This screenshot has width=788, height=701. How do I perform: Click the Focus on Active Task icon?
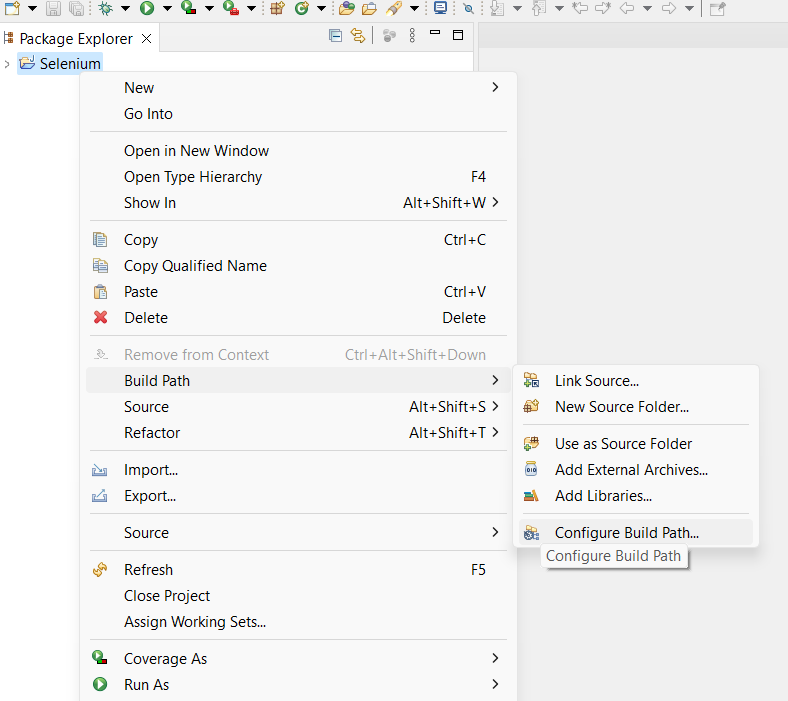coord(389,35)
